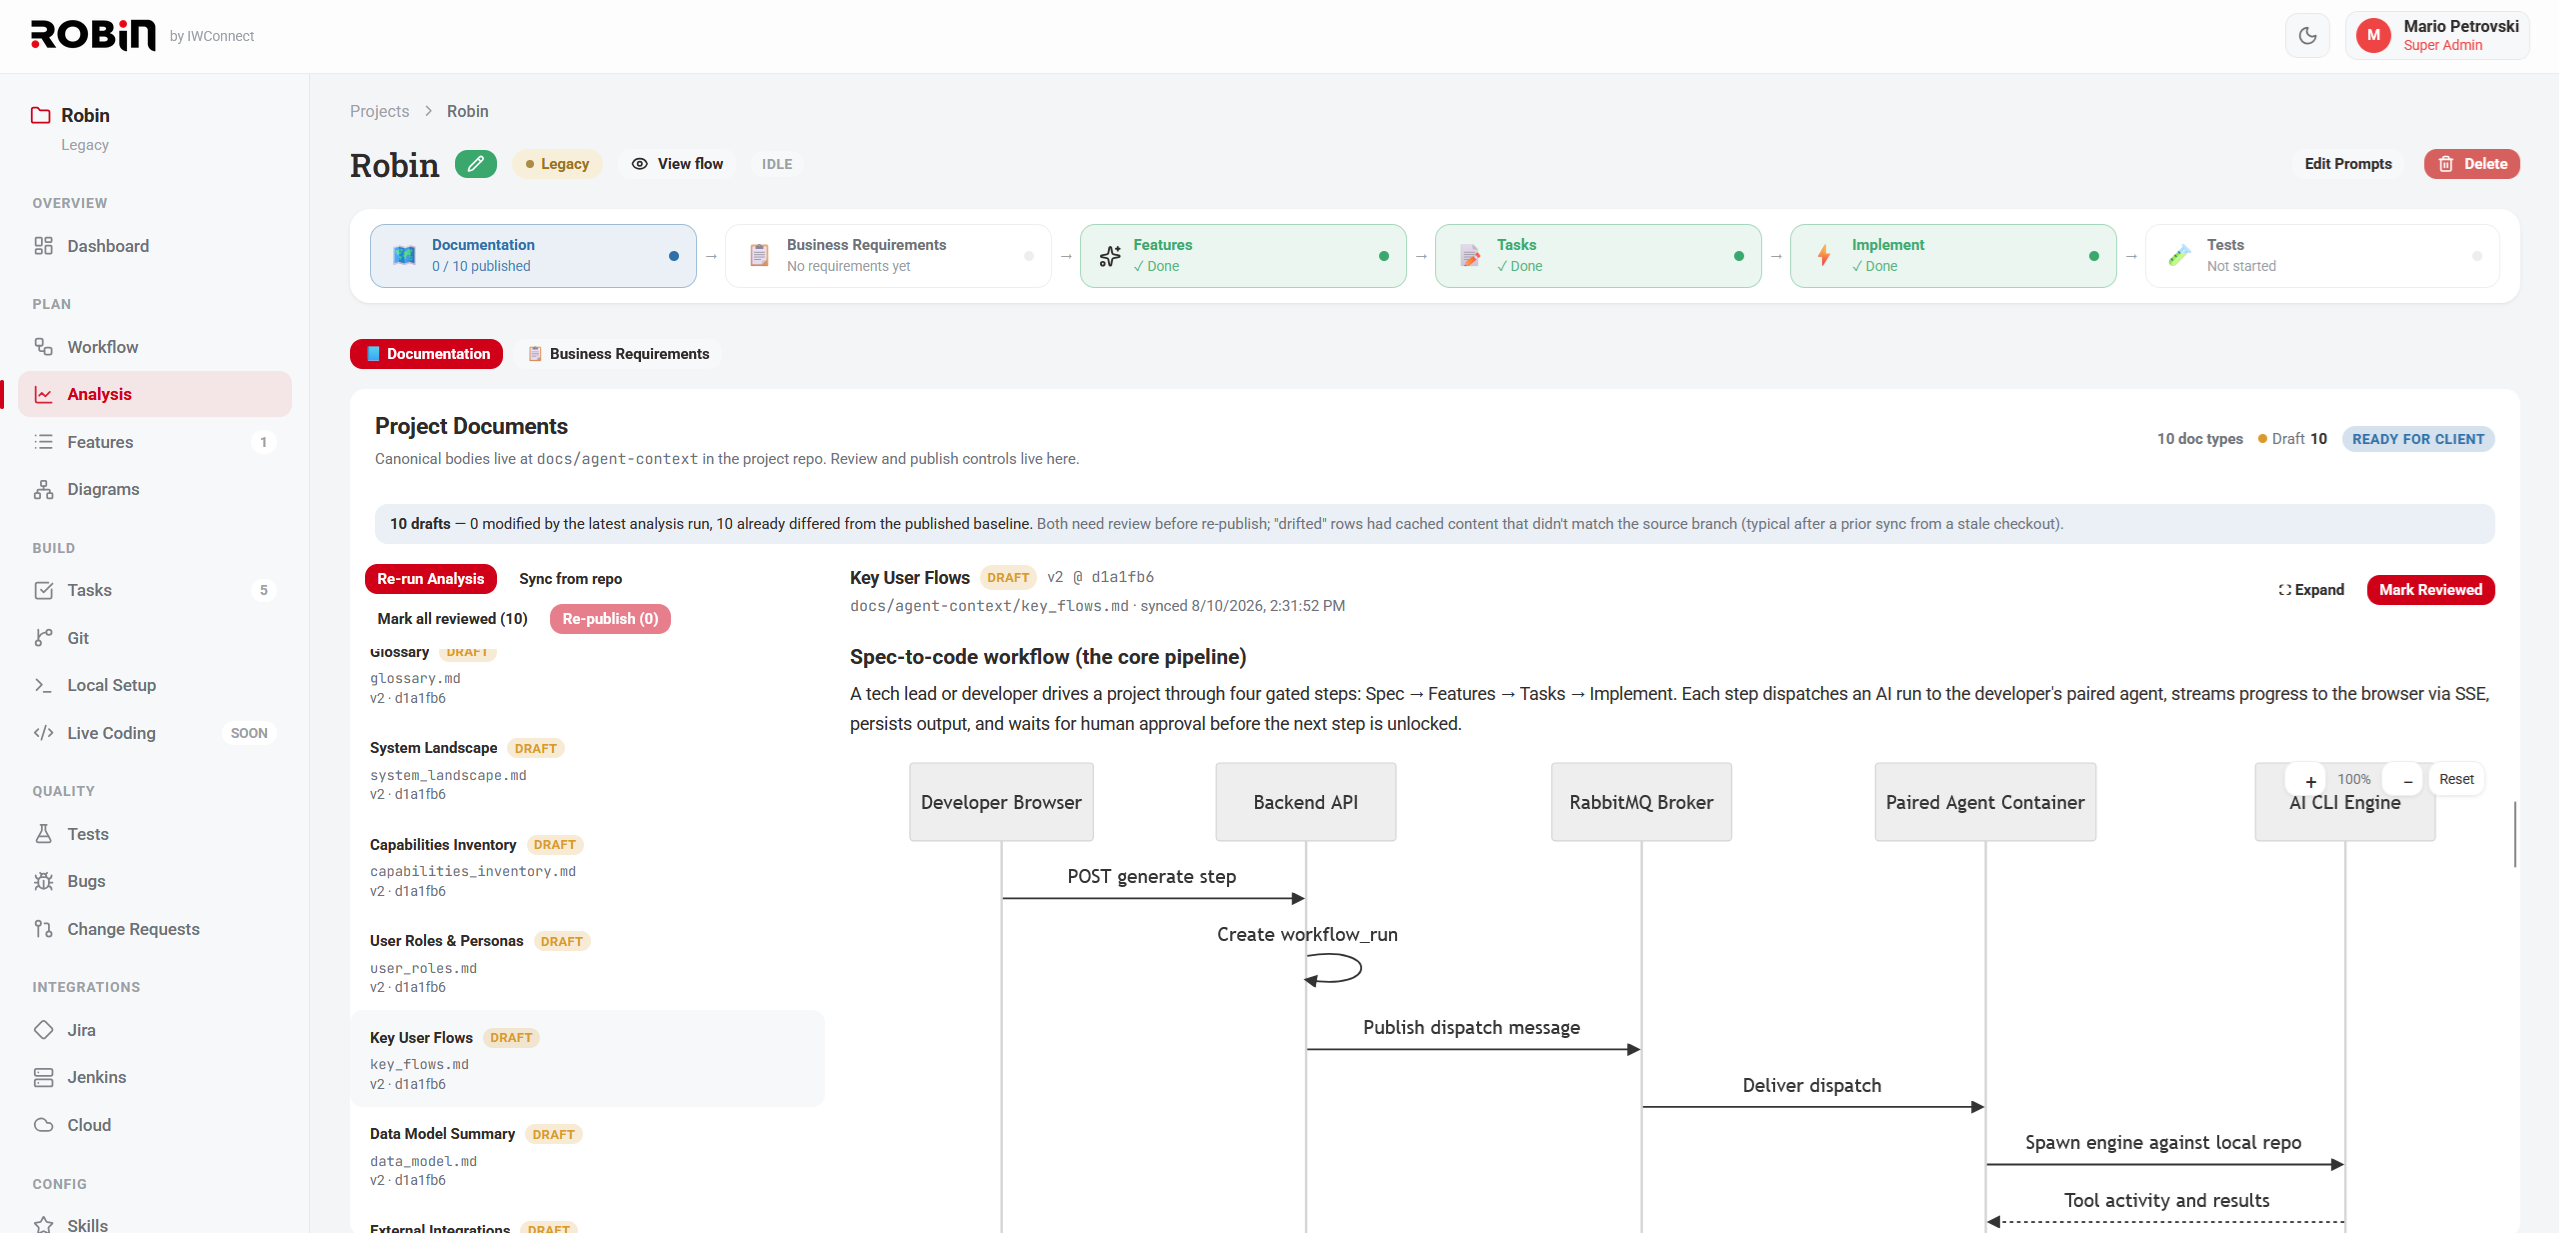Click the green pencil edit icon beside Robin
Screen dimensions: 2559x1233
(x=476, y=164)
